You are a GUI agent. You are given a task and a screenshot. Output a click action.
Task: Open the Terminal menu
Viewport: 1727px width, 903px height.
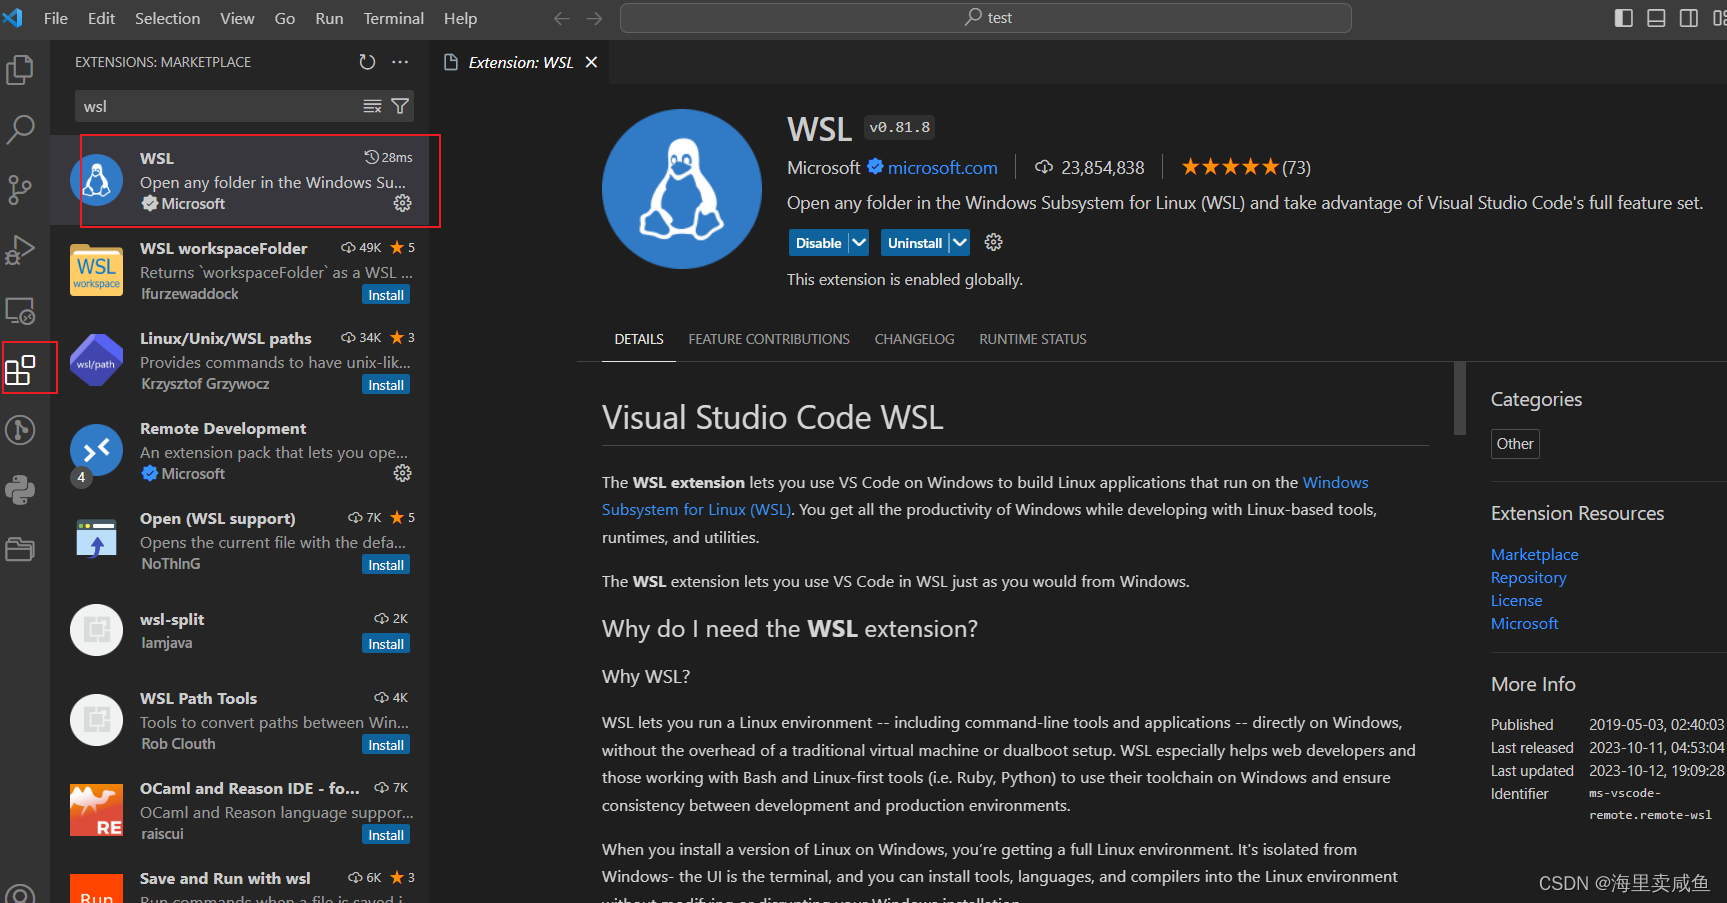393,17
